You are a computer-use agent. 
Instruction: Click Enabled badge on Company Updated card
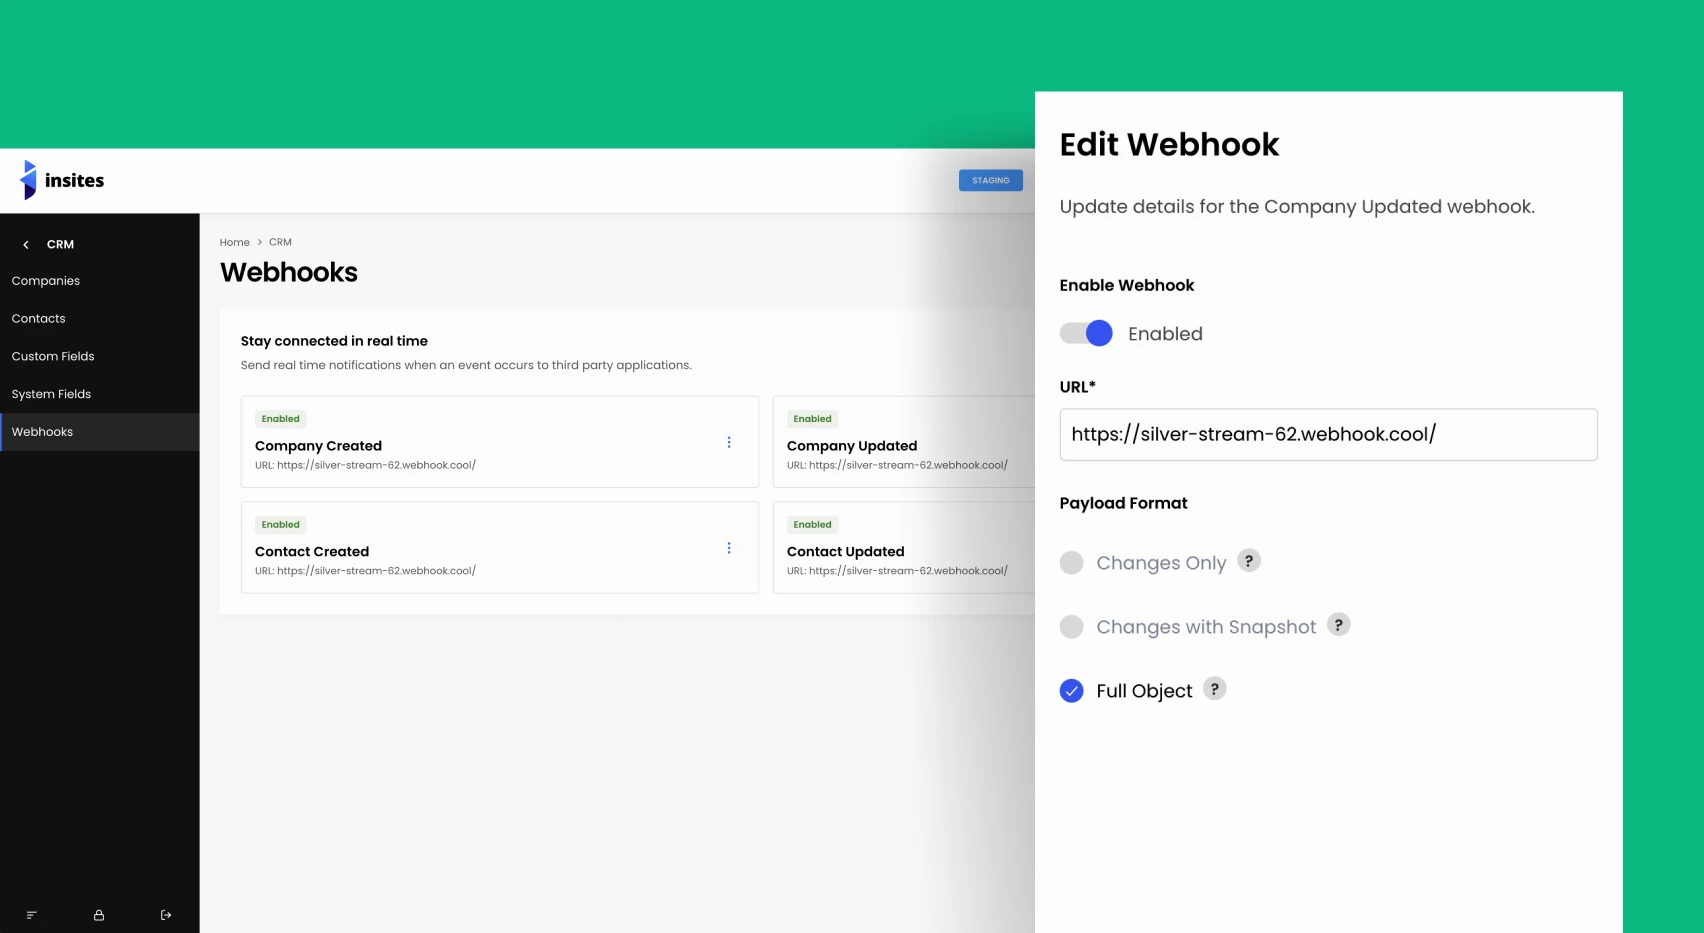813,419
